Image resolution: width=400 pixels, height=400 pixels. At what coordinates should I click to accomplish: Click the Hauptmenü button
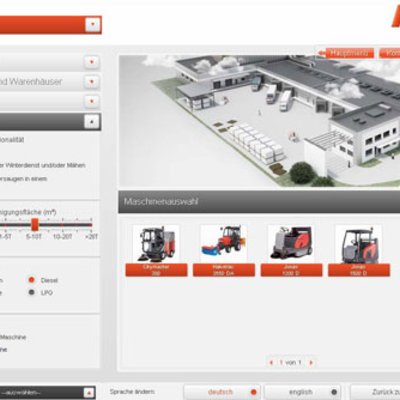tap(349, 53)
